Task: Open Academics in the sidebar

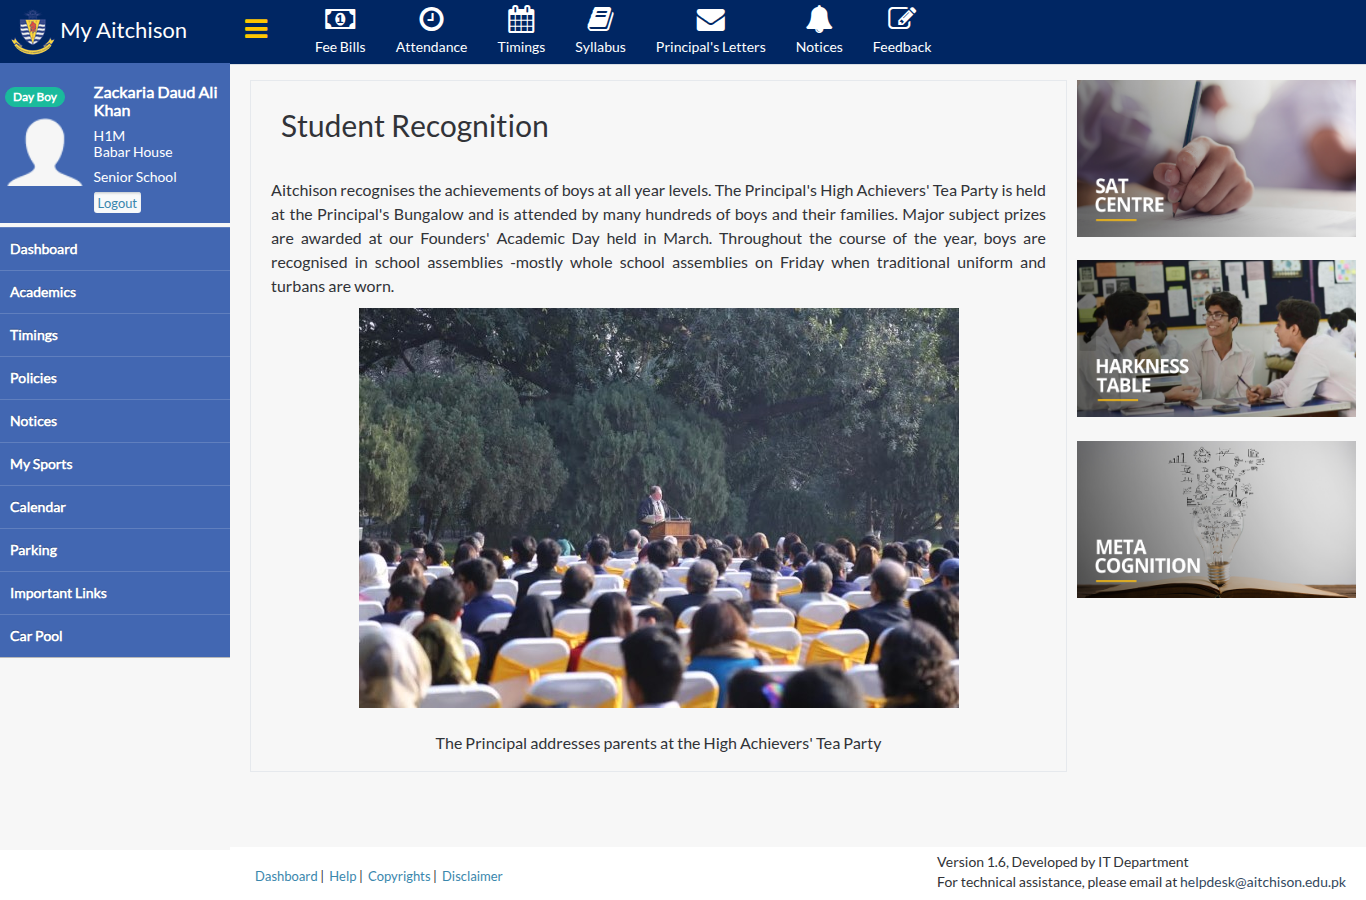Action: [x=115, y=292]
